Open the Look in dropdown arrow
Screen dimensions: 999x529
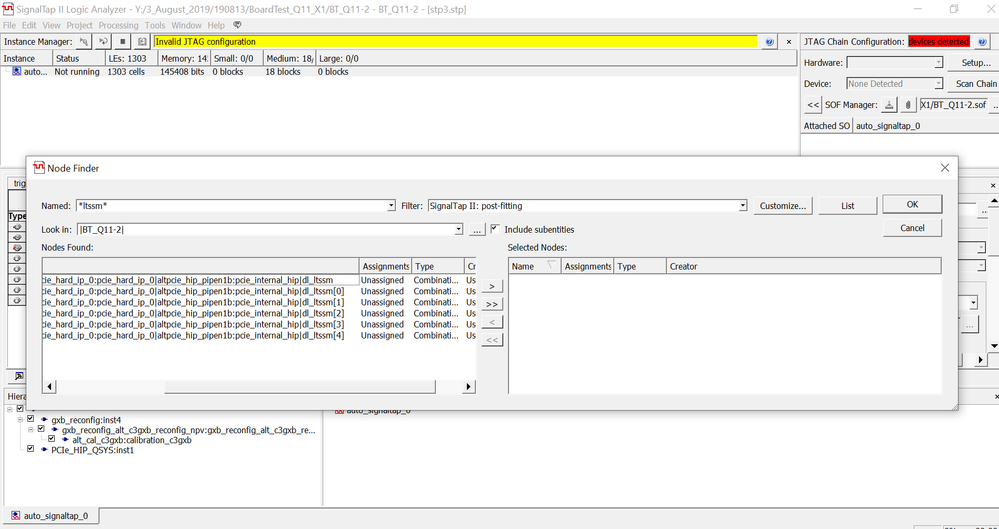pyautogui.click(x=458, y=230)
